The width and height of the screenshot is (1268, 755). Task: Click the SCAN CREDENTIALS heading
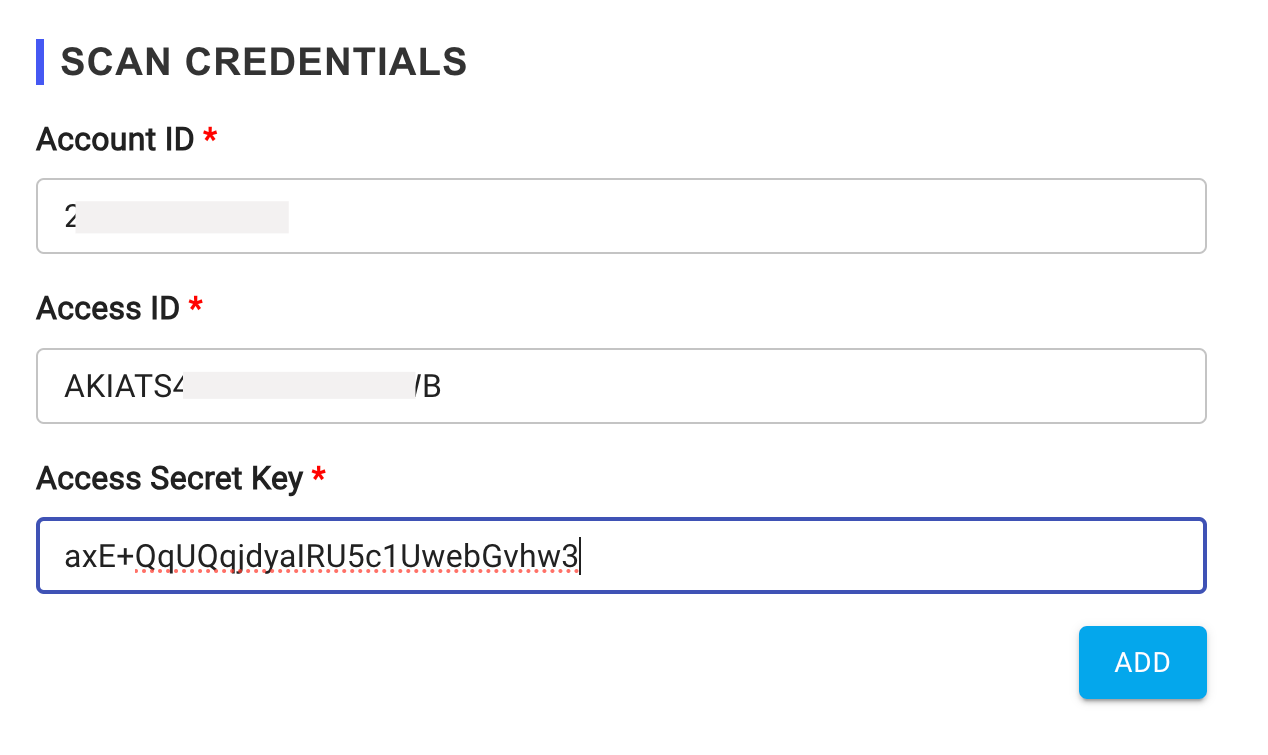coord(264,62)
